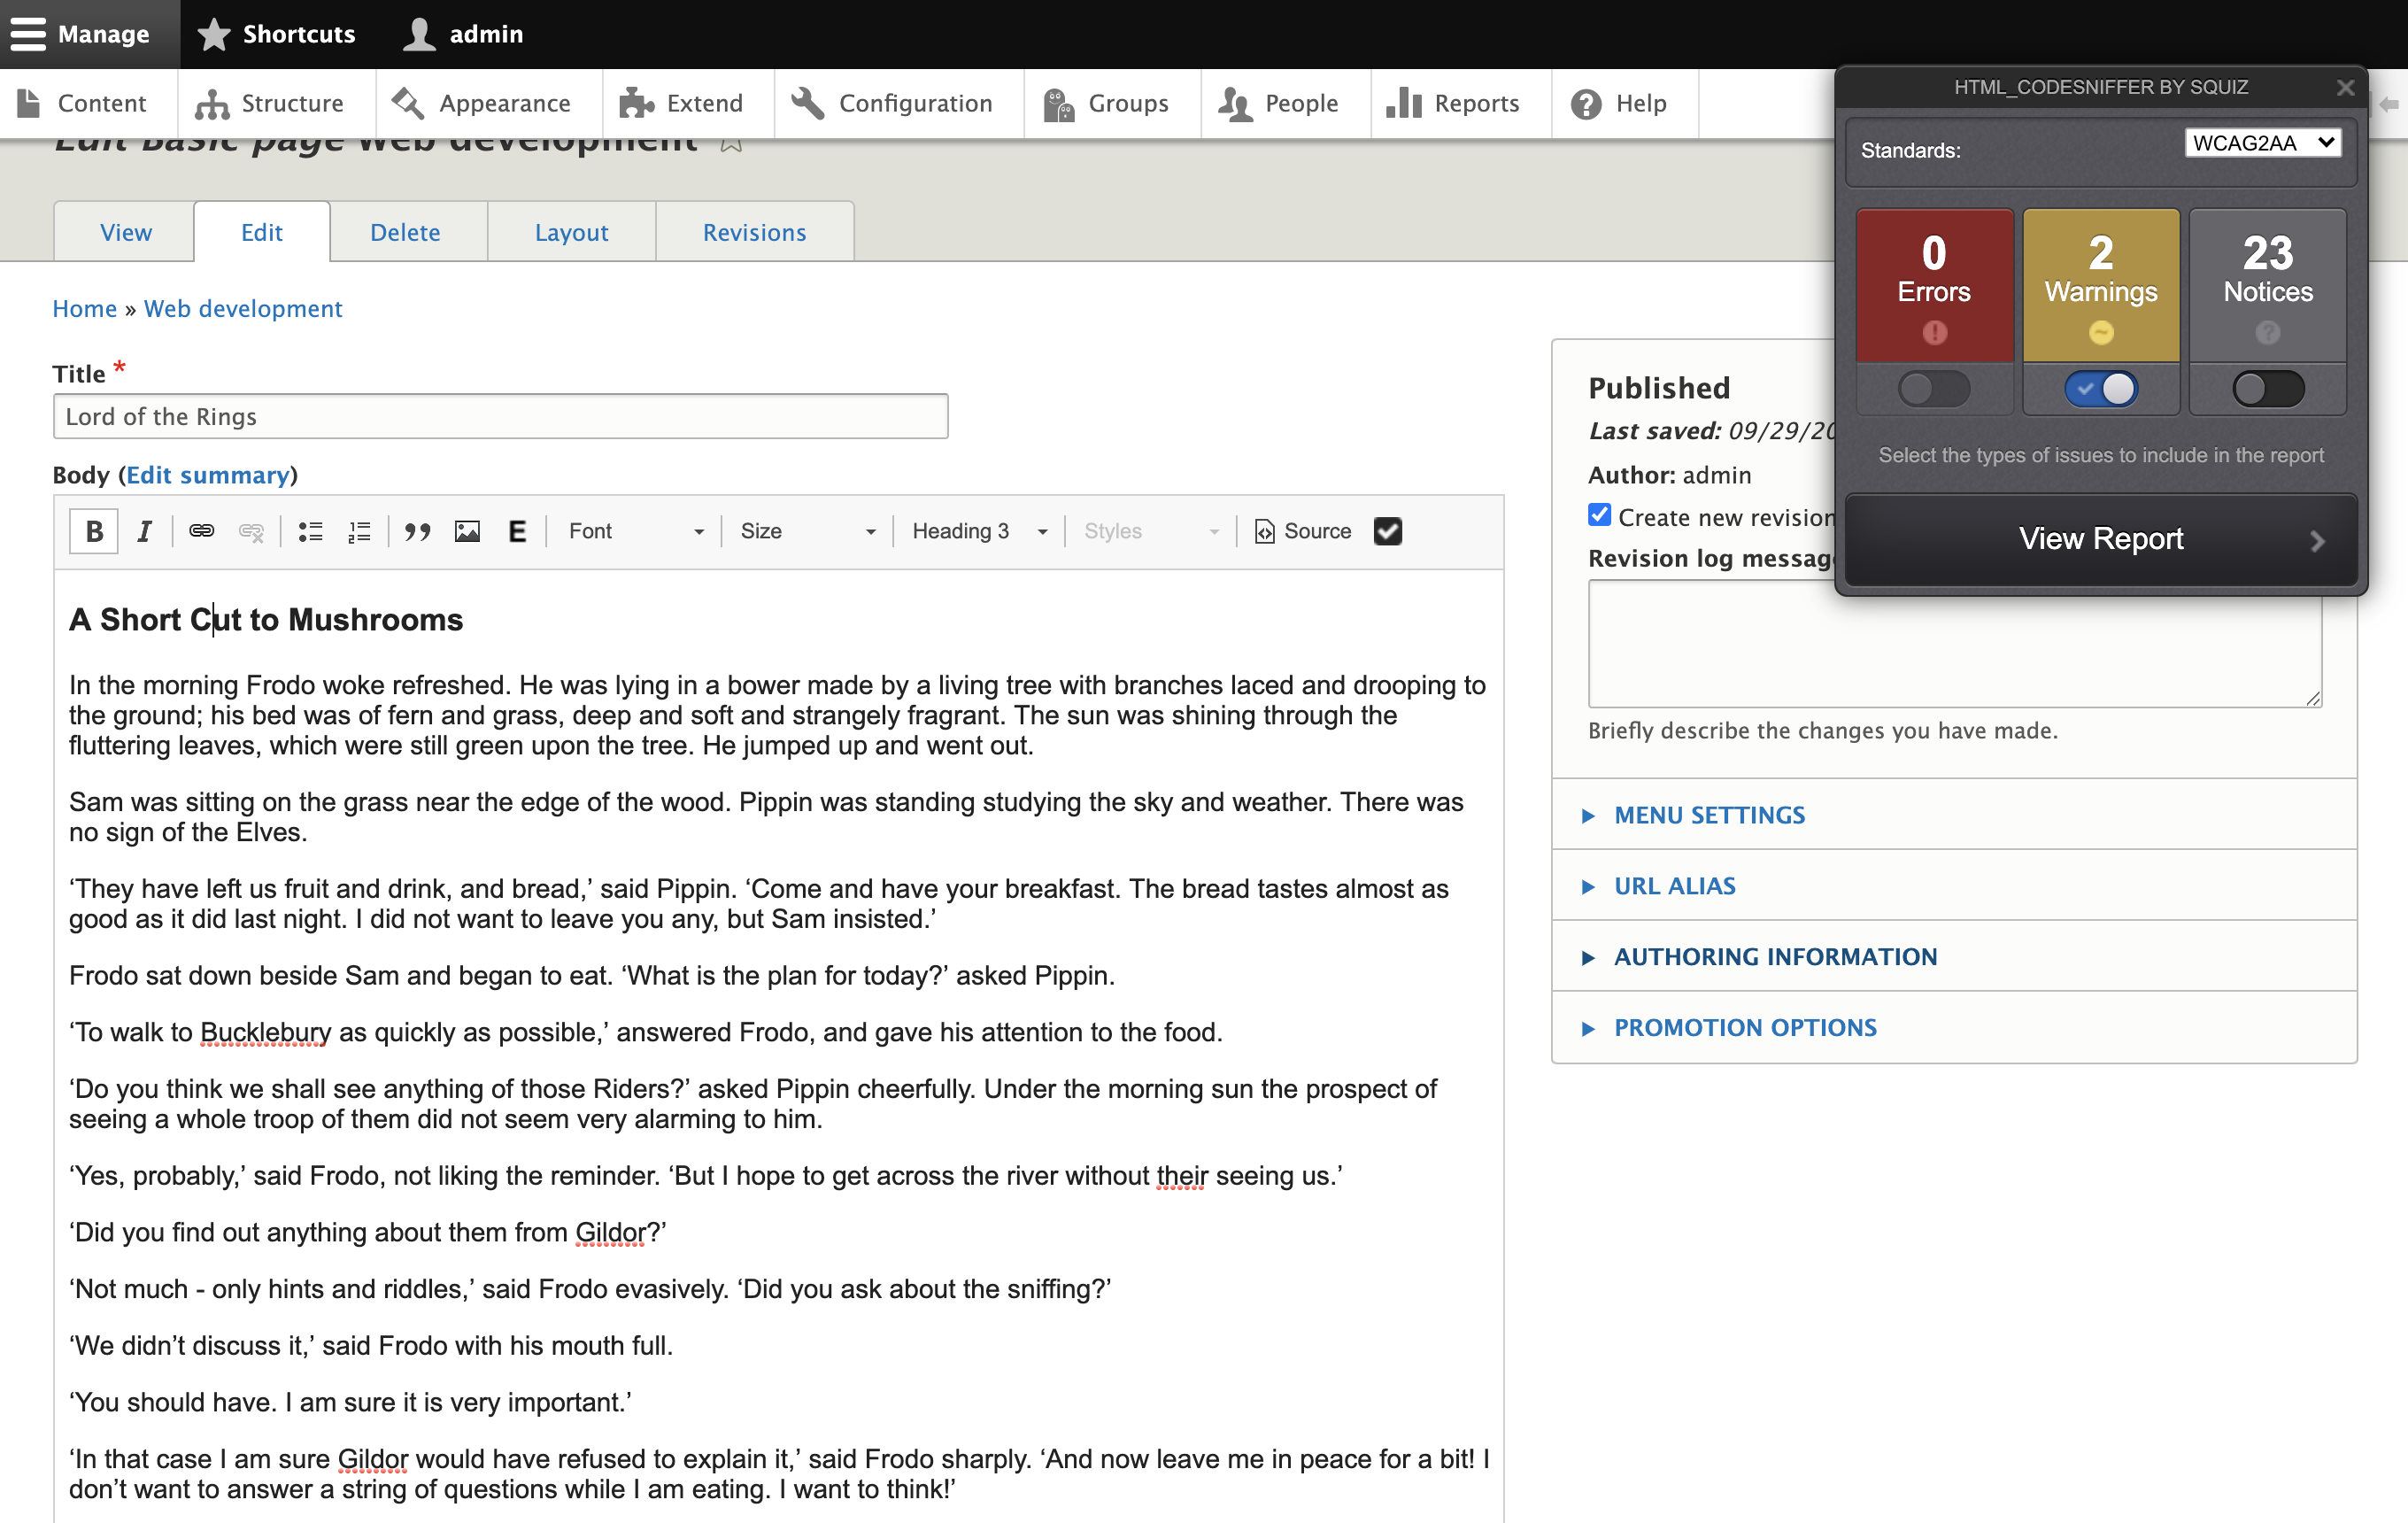2408x1523 pixels.
Task: Click into Revision log message textarea
Action: pos(1954,643)
